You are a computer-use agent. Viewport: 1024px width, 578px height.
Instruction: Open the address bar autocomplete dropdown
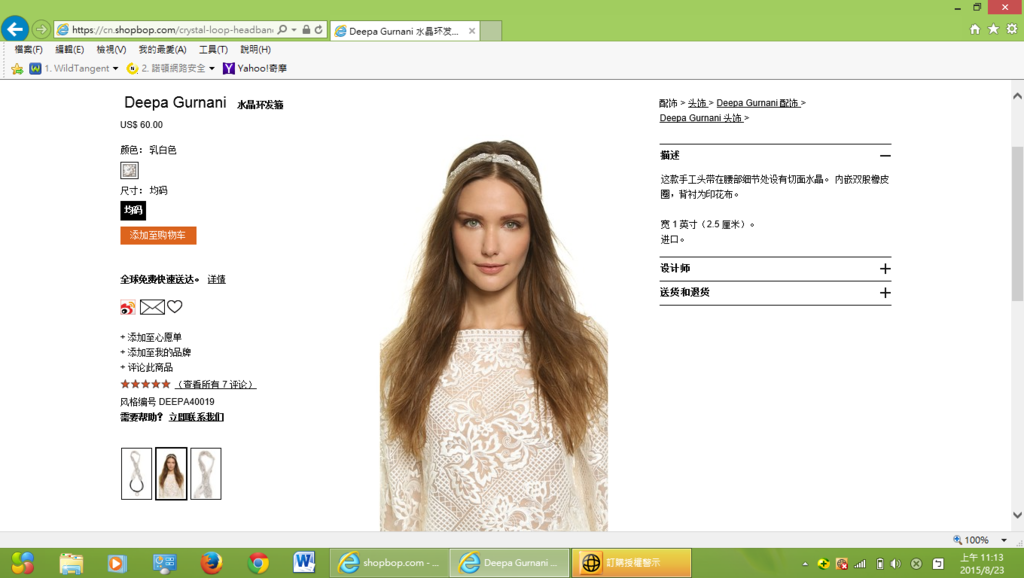[294, 29]
